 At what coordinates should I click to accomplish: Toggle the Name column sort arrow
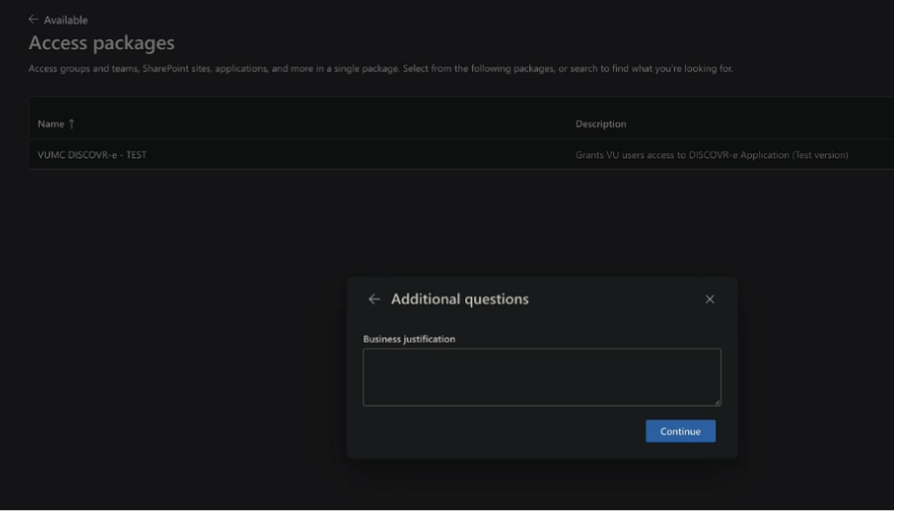pos(72,124)
